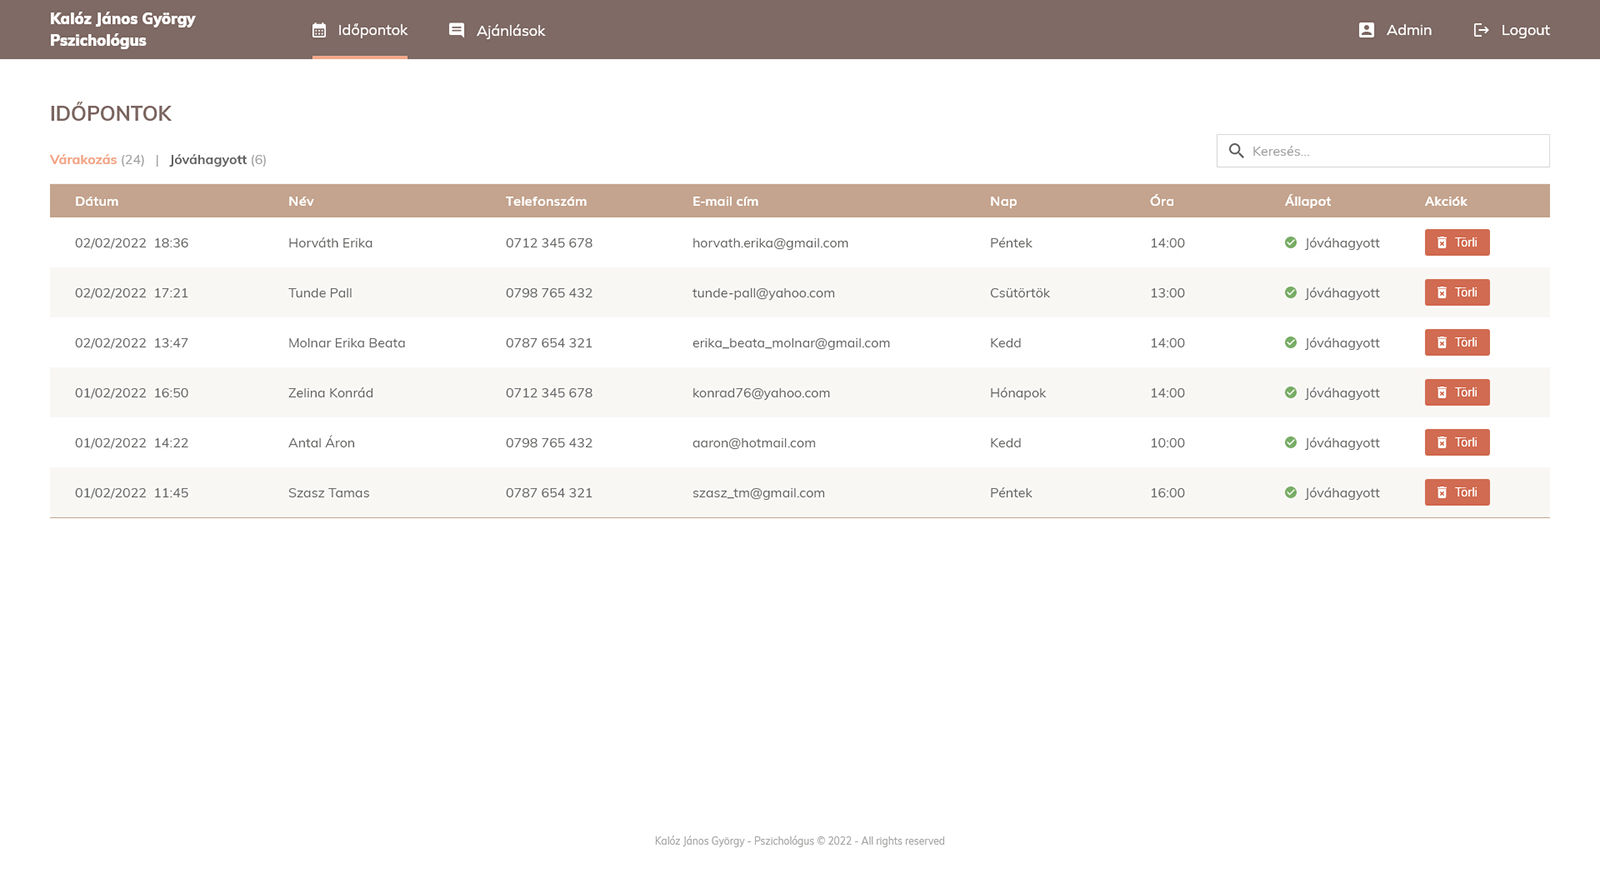The height and width of the screenshot is (883, 1600).
Task: Click green approved check icon for Horváth Erika
Action: coord(1291,243)
